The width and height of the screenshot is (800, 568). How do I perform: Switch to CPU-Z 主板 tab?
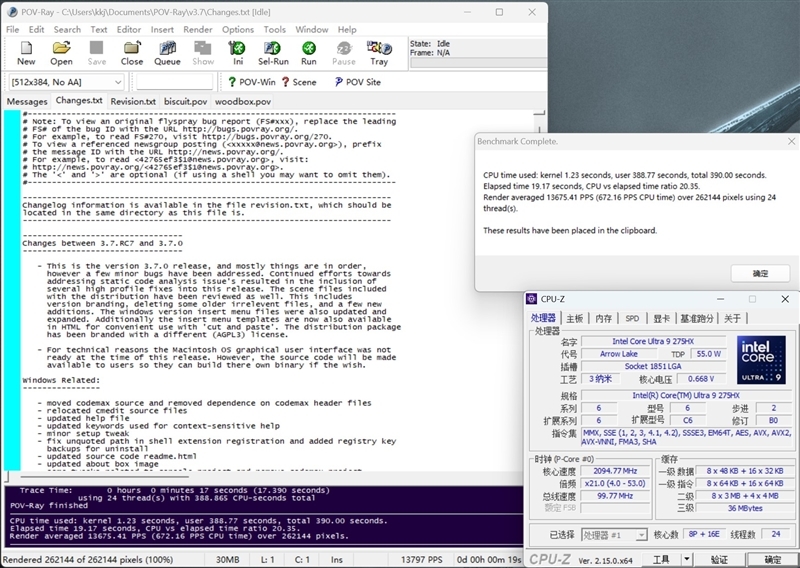574,318
